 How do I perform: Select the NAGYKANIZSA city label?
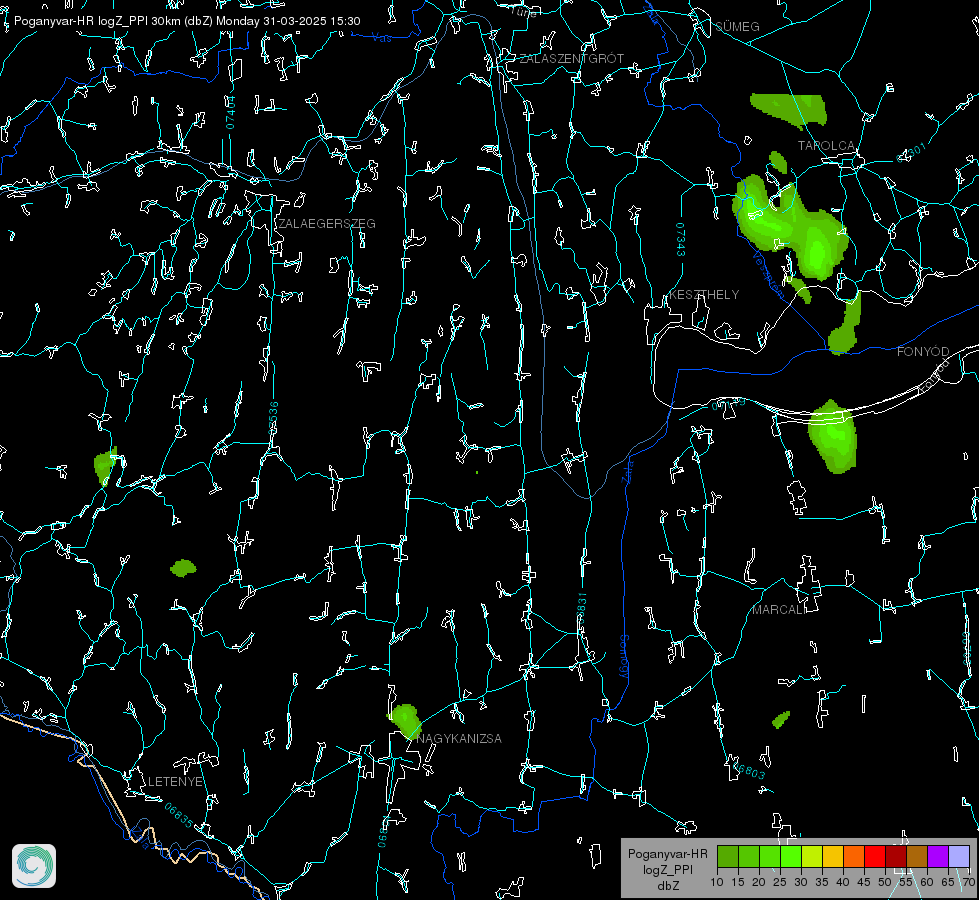click(x=459, y=738)
